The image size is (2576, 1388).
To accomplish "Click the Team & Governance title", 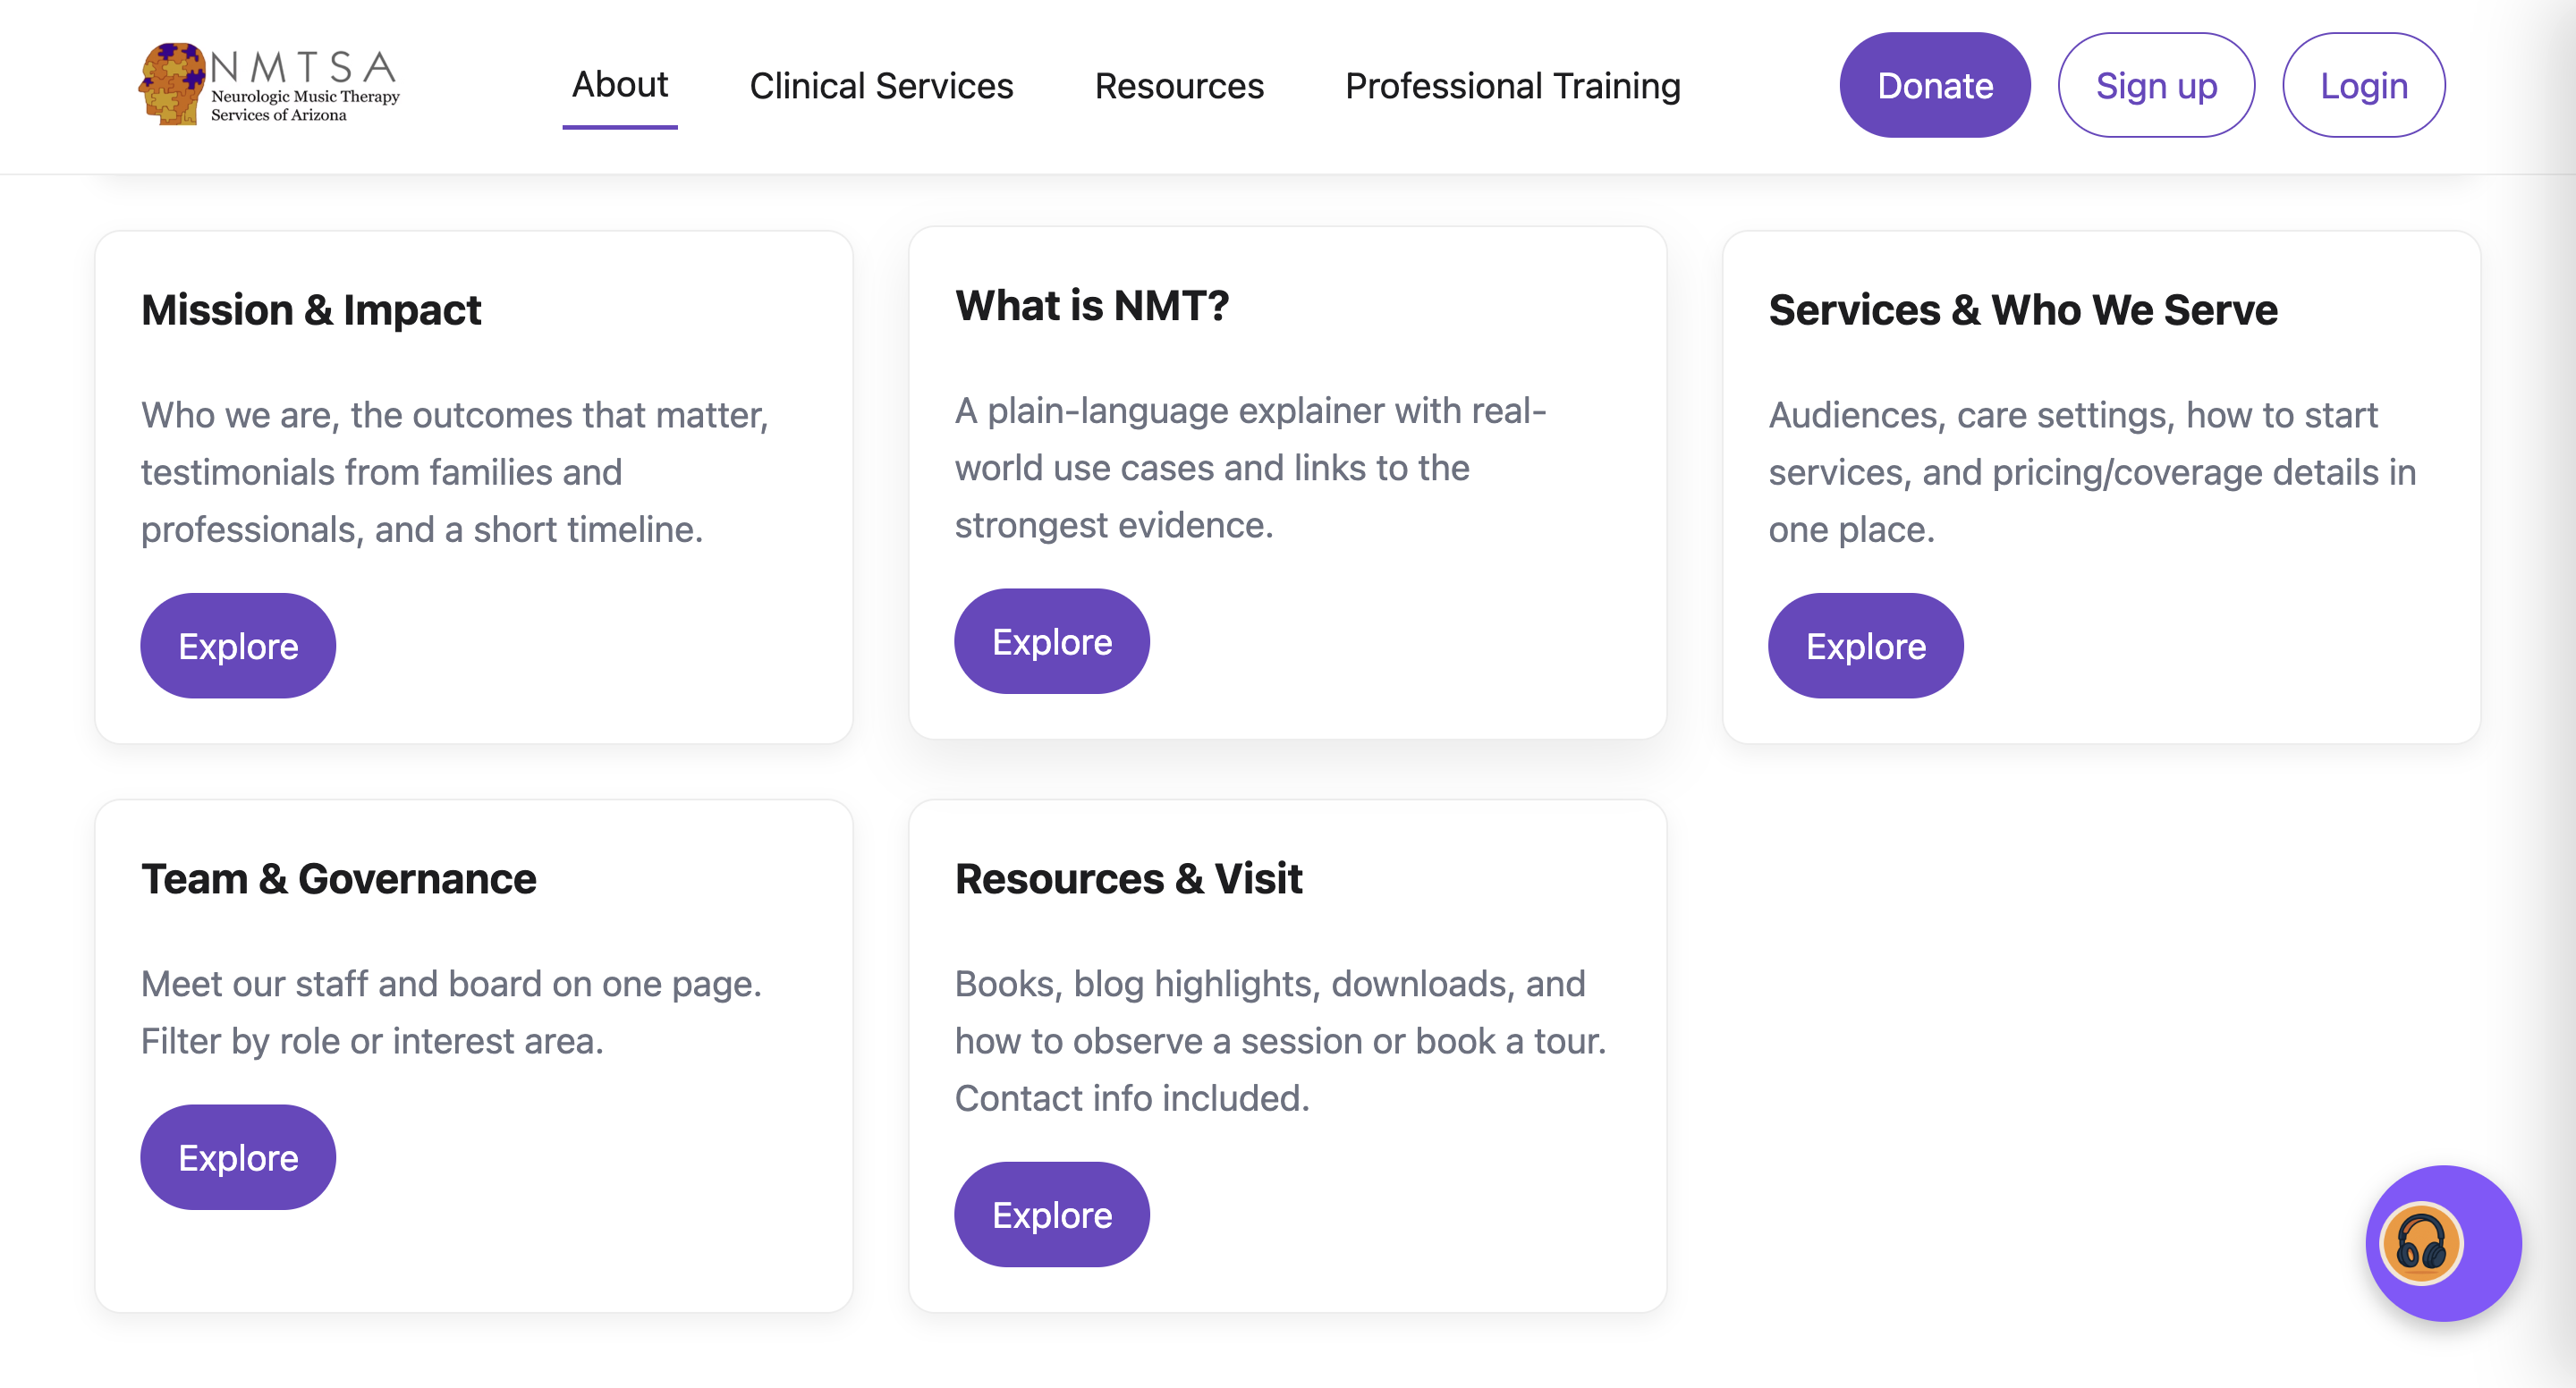I will [x=338, y=879].
